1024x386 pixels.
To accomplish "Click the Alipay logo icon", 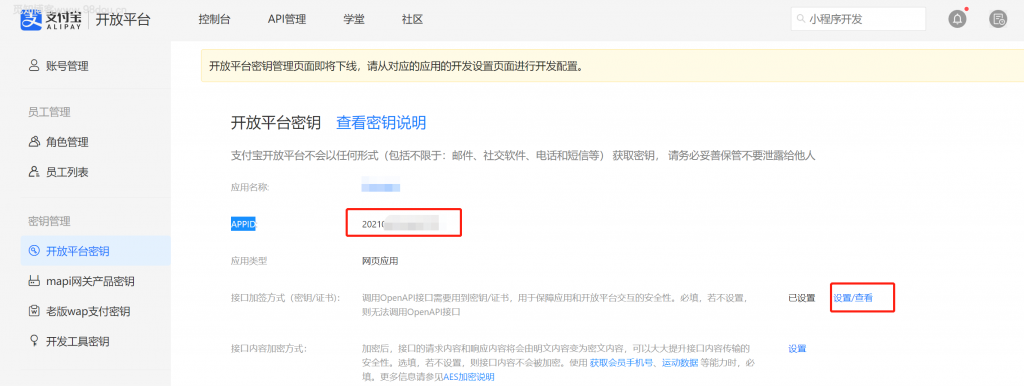I will tap(30, 19).
